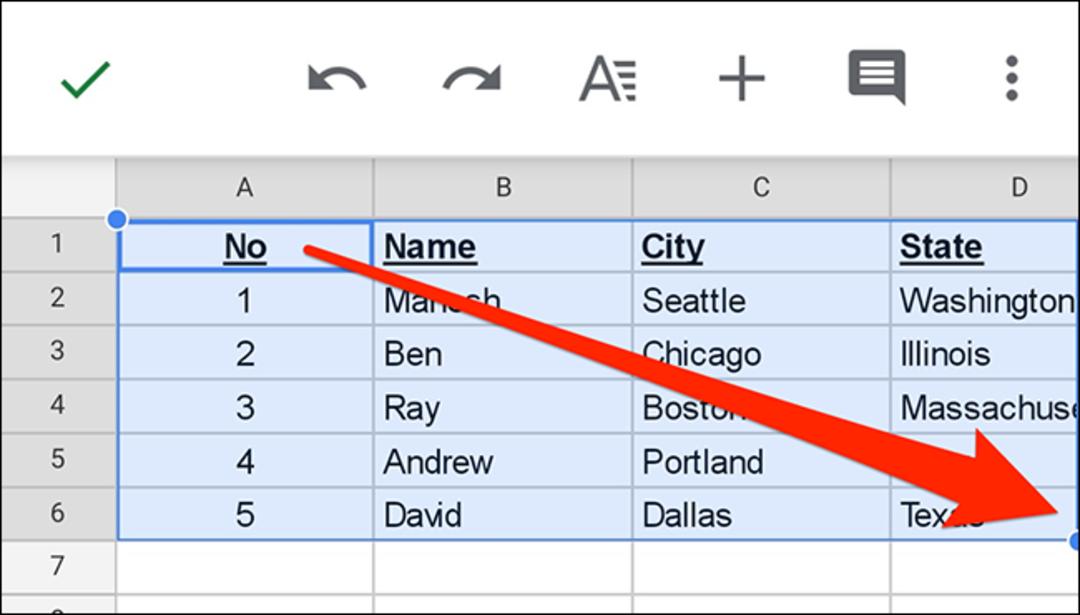Select column B header
This screenshot has width=1080, height=615.
(503, 187)
